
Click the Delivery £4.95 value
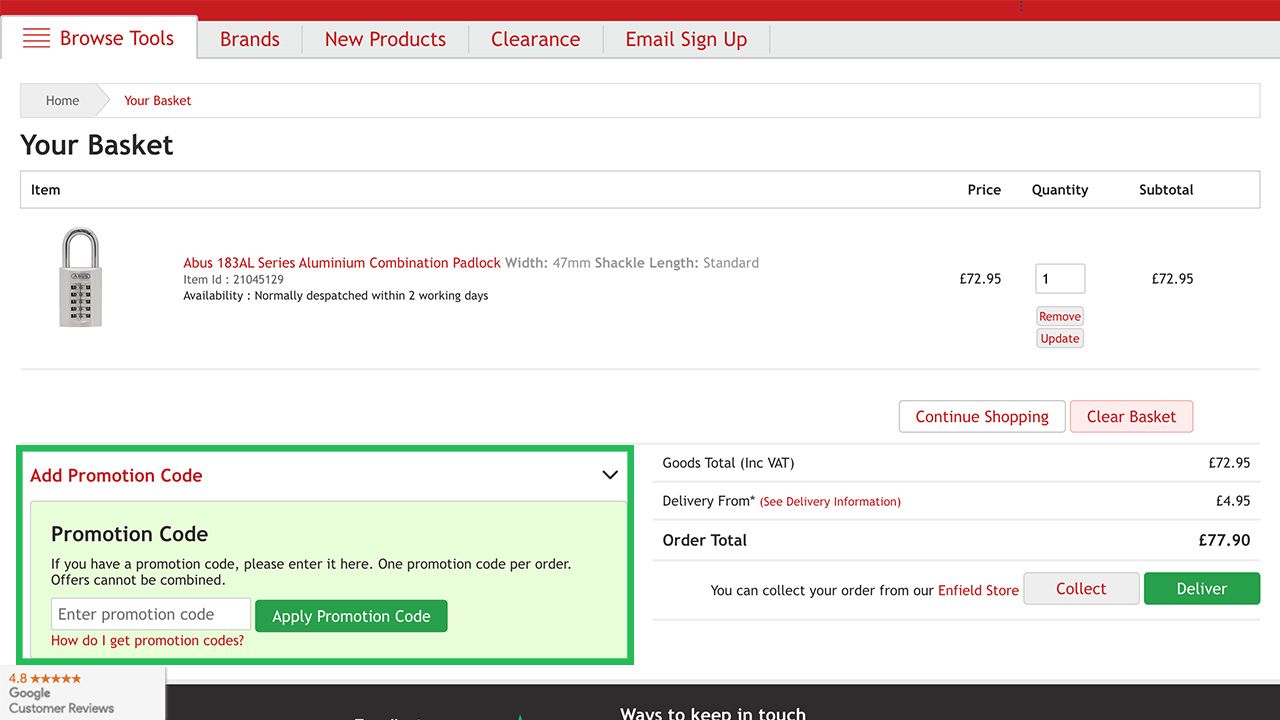point(1233,501)
